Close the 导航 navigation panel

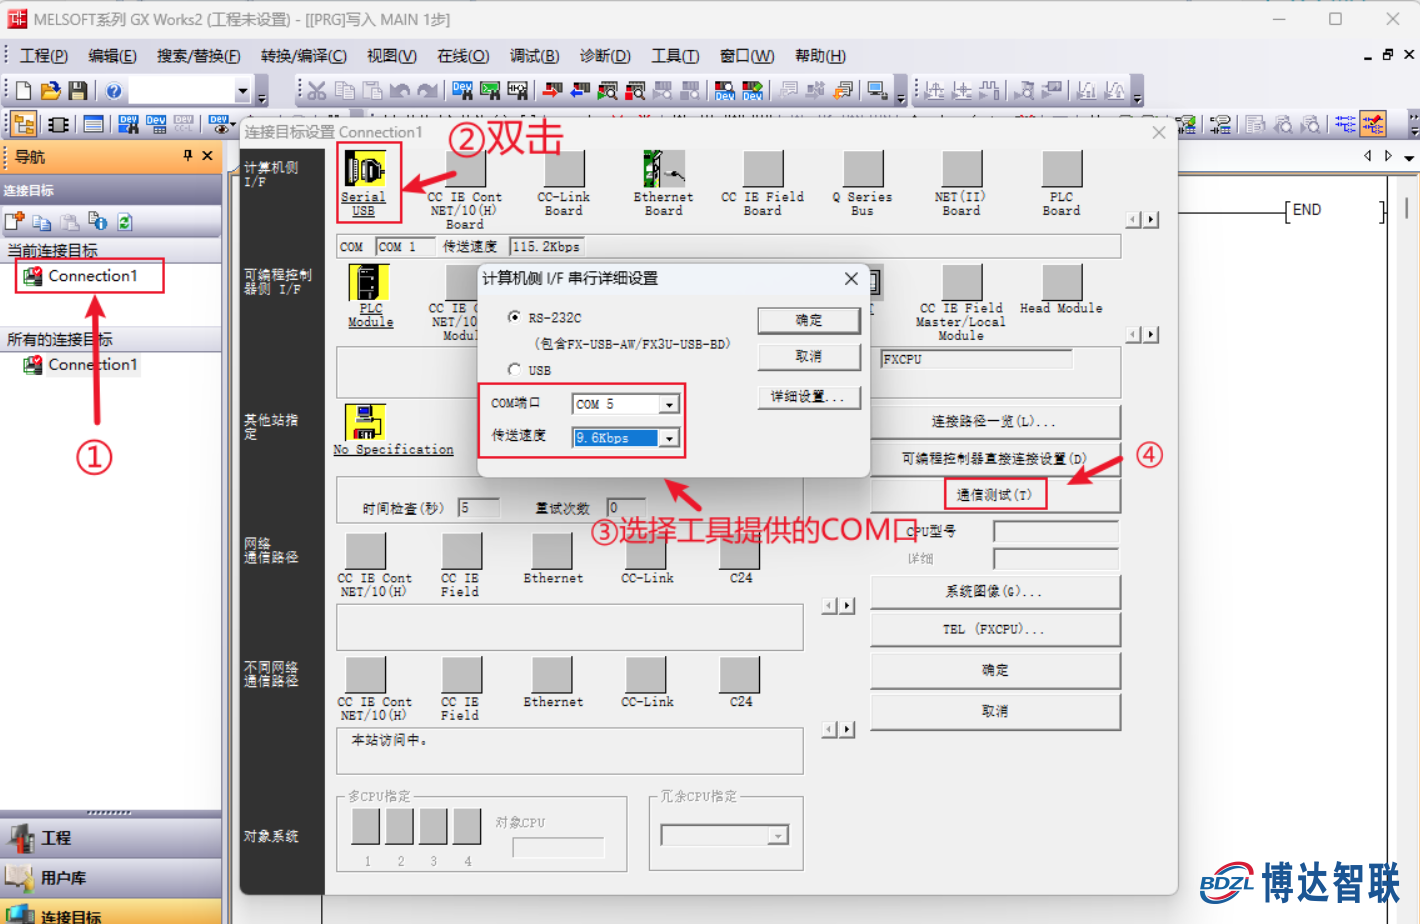[207, 156]
